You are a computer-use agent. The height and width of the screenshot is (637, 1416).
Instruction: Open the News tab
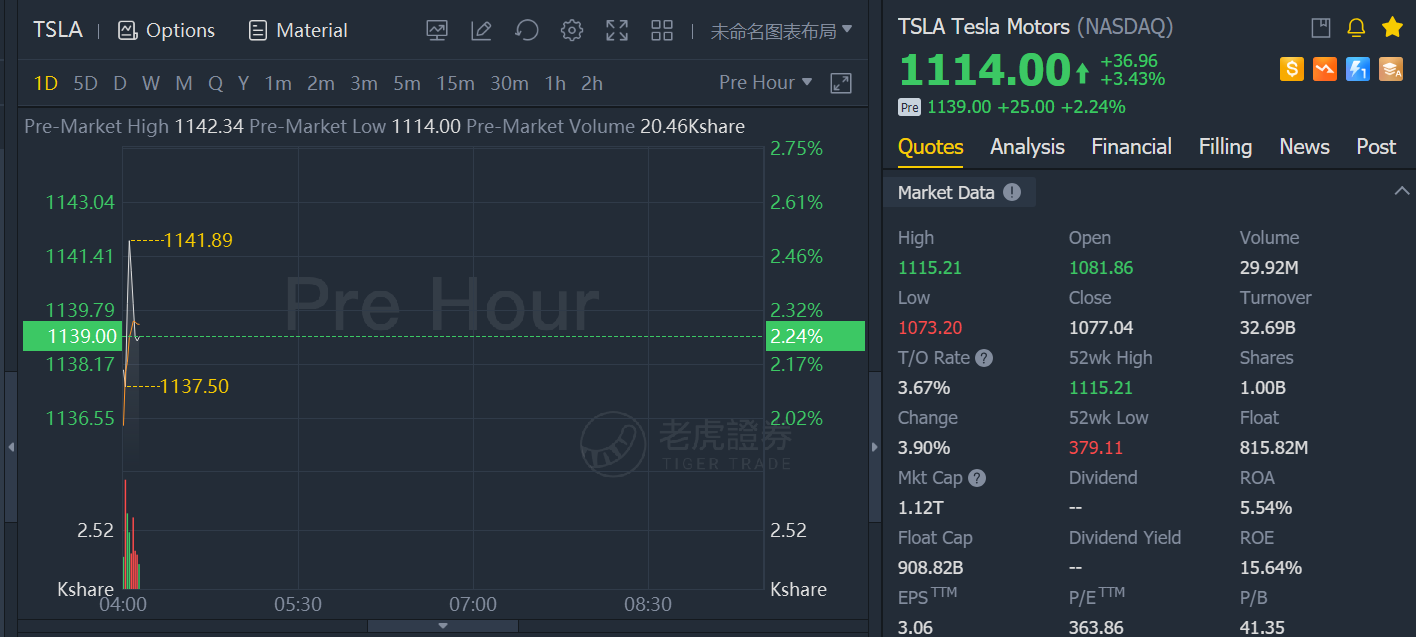coord(1304,147)
